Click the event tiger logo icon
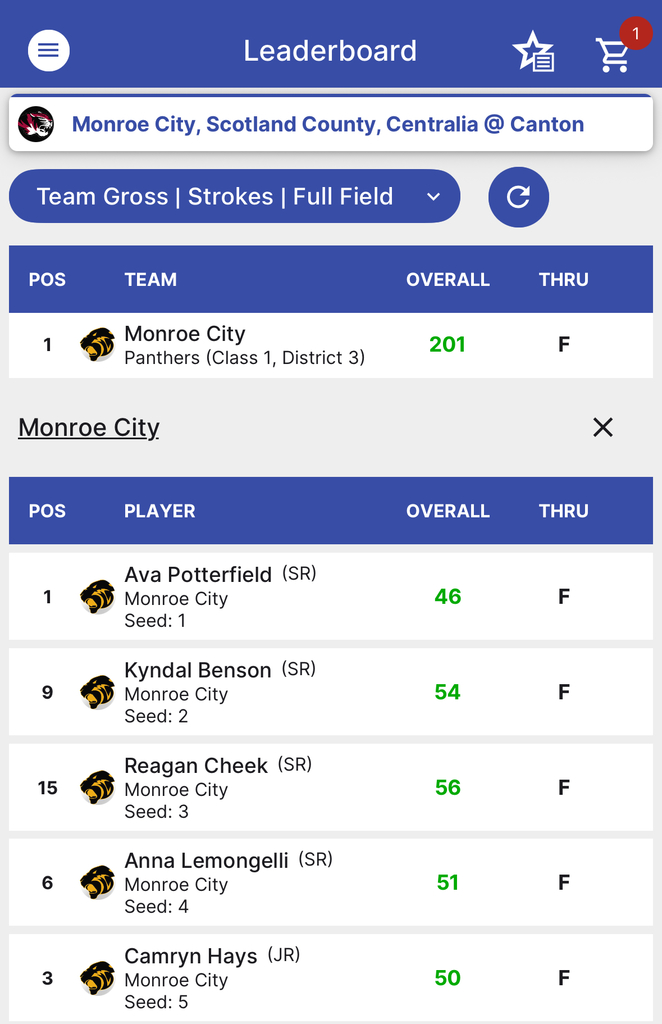662x1024 pixels. pyautogui.click(x=36, y=124)
